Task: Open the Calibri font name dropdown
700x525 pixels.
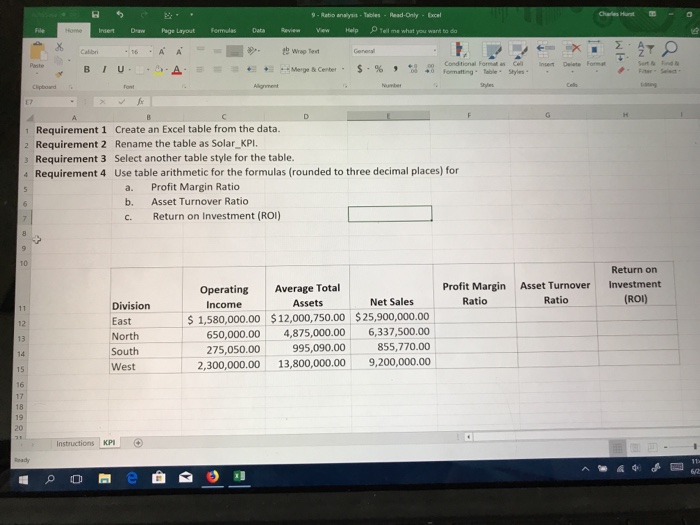Action: (x=126, y=52)
